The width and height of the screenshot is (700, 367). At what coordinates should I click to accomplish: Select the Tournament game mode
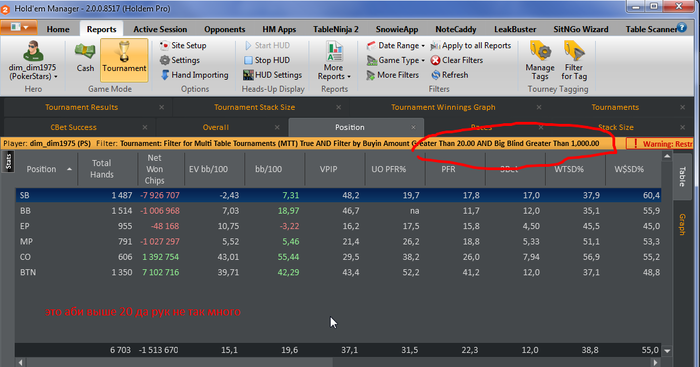(x=124, y=60)
